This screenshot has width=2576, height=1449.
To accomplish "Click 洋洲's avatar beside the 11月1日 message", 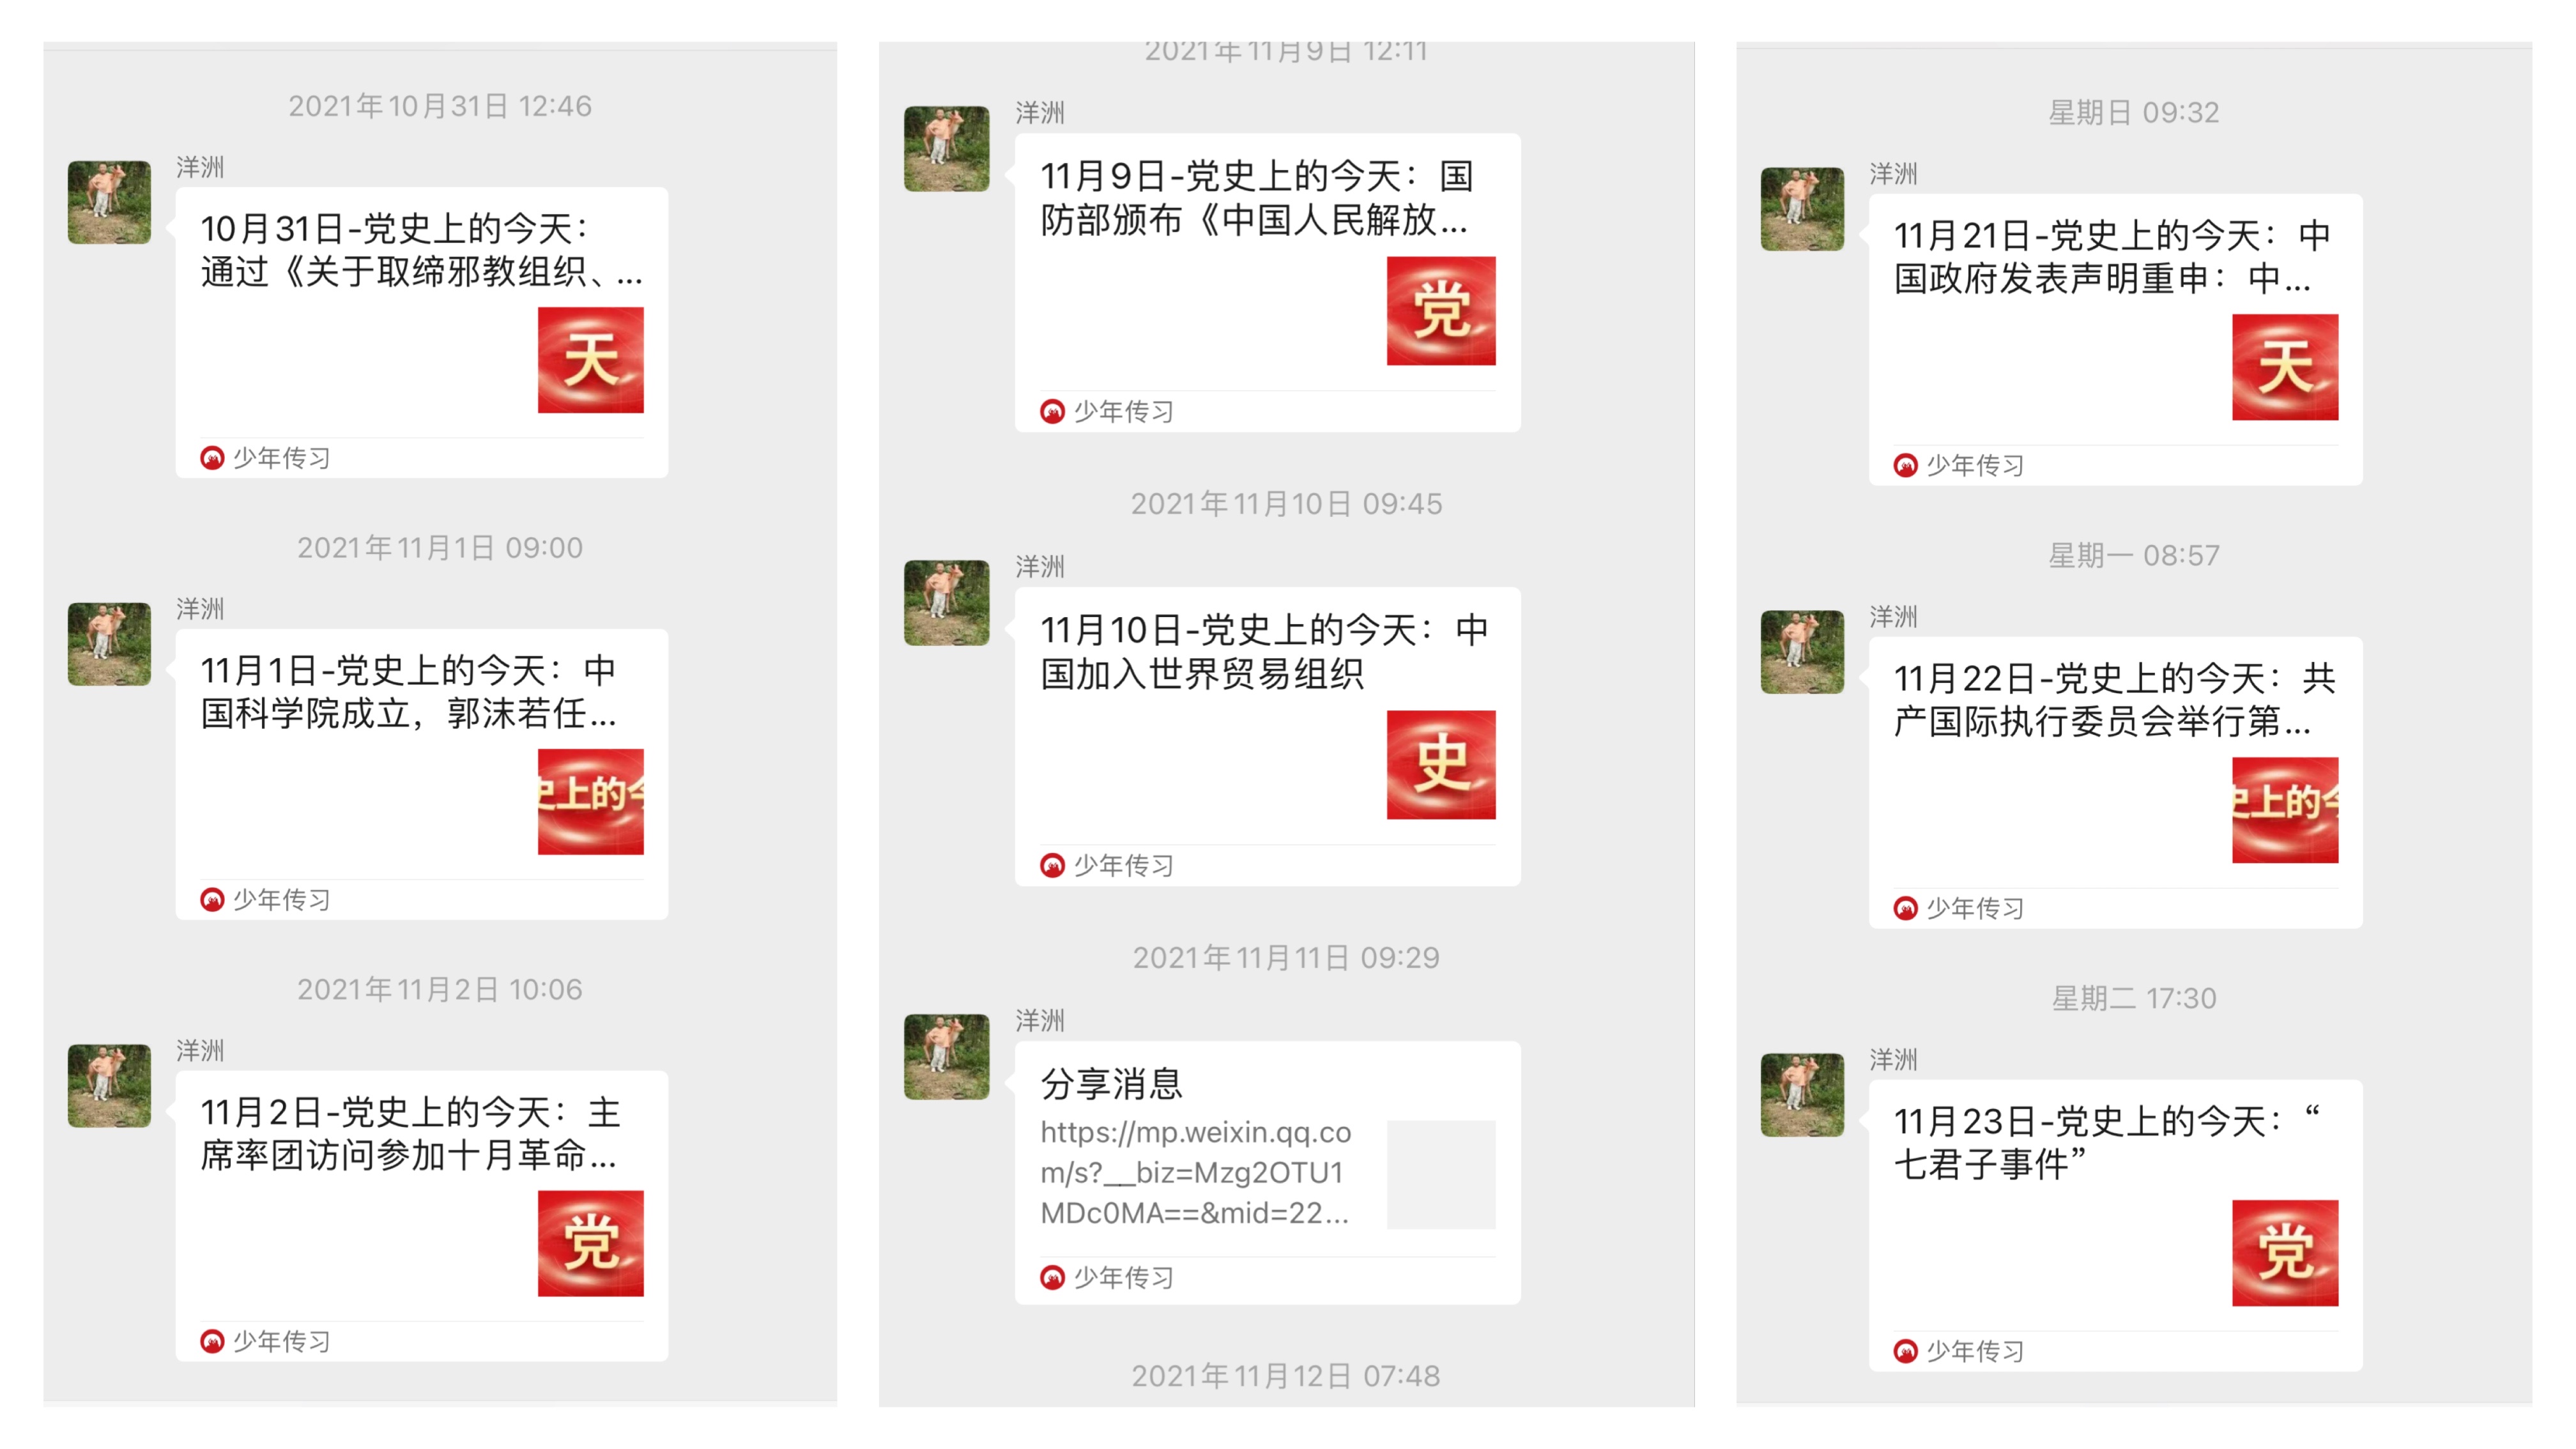I will (x=109, y=644).
